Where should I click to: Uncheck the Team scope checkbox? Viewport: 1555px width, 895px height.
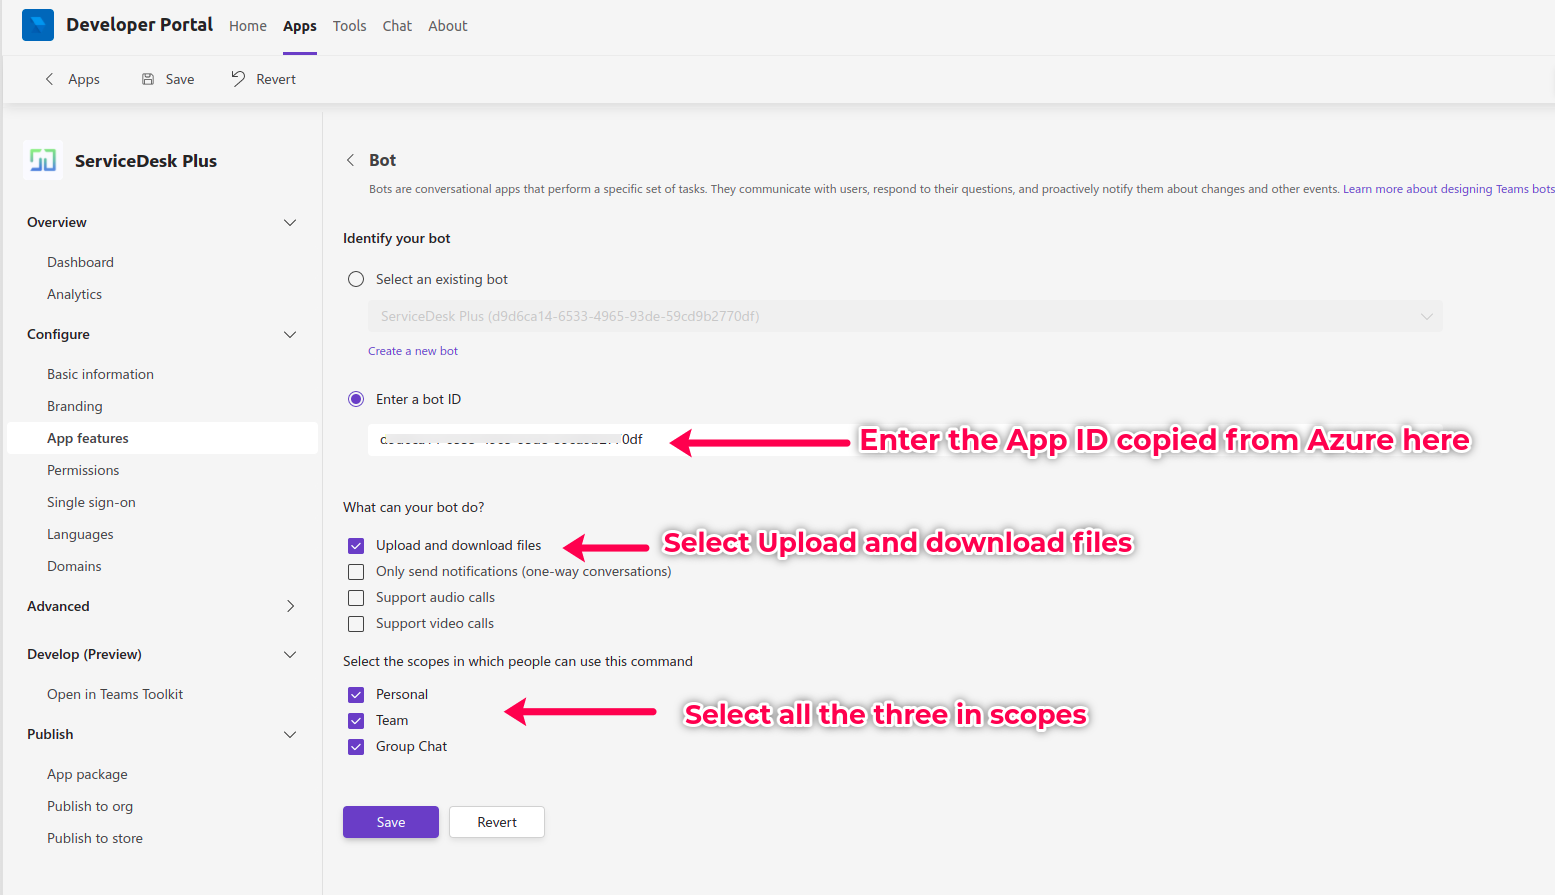coord(356,721)
